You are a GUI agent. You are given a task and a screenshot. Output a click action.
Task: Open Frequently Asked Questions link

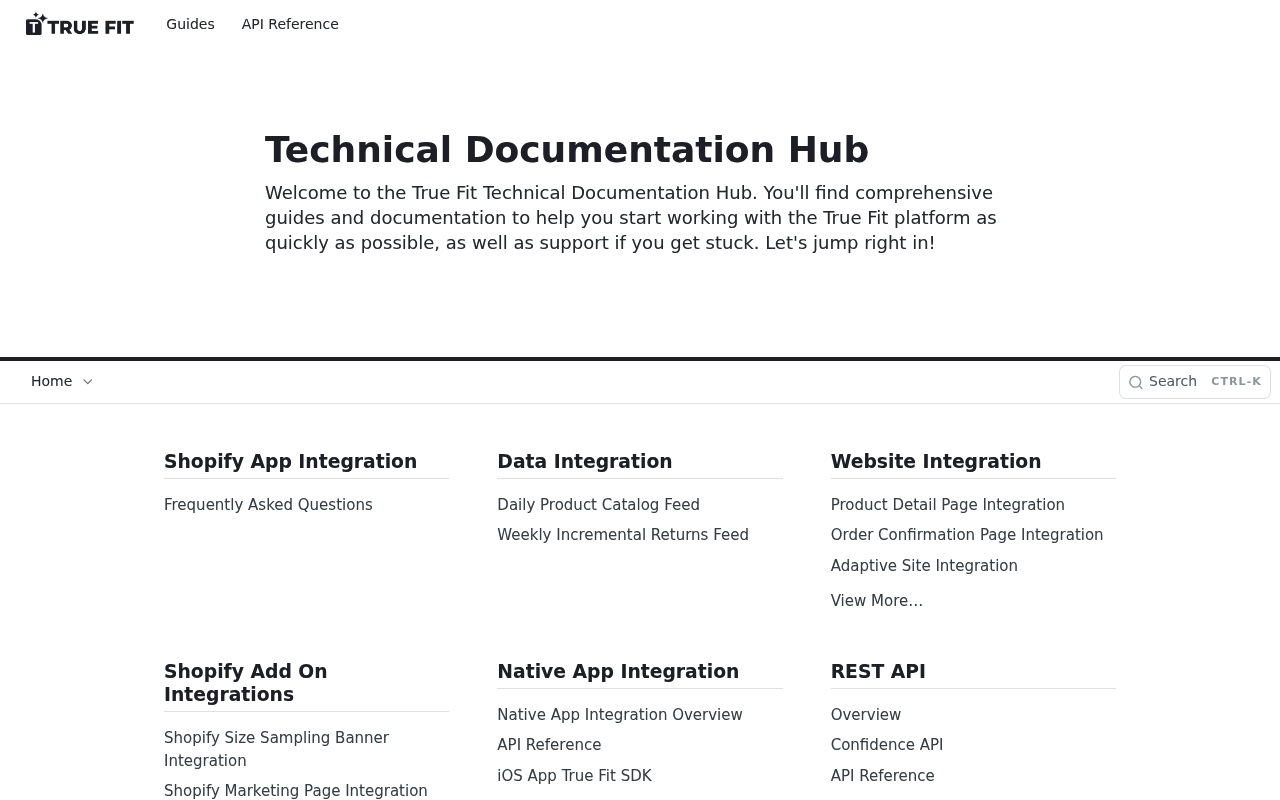pyautogui.click(x=268, y=505)
